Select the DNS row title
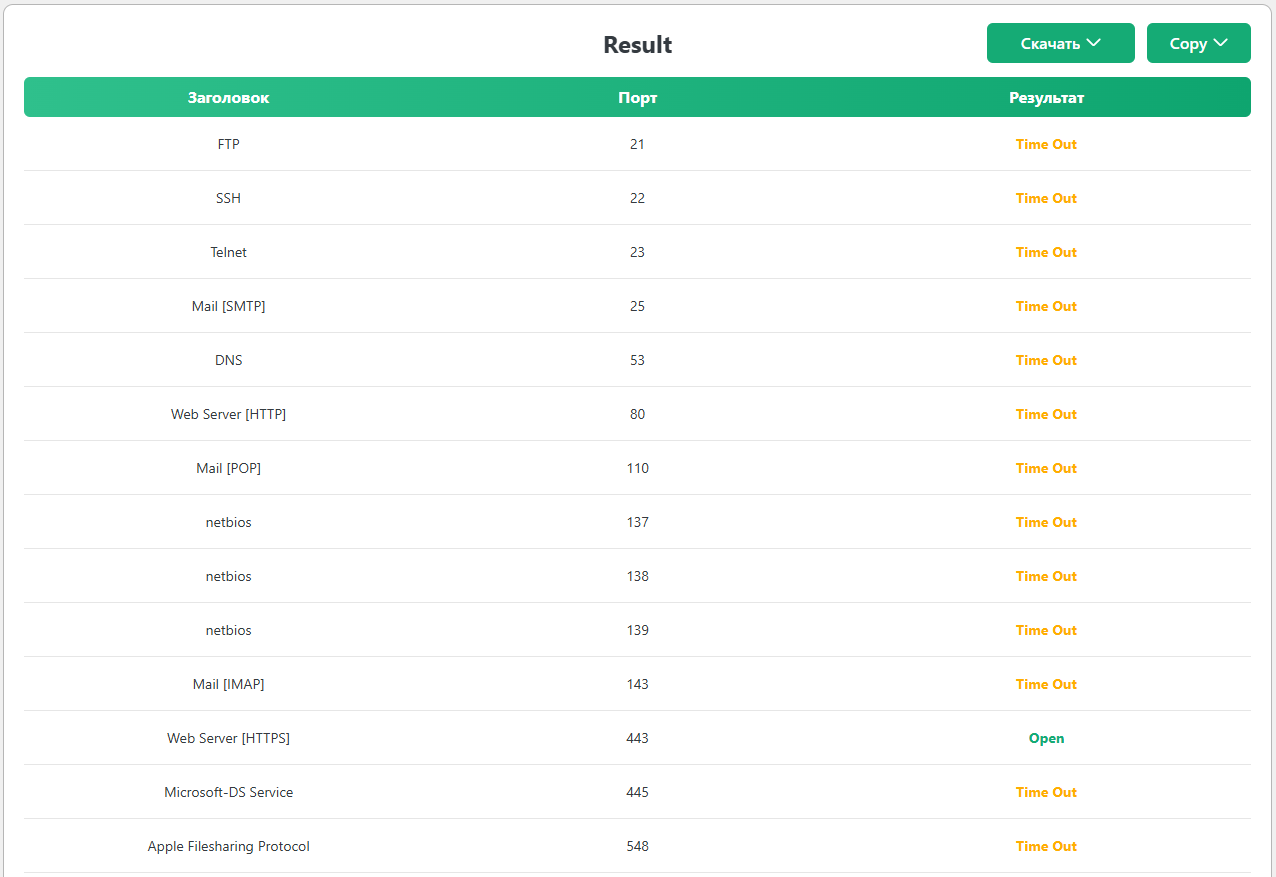This screenshot has height=877, width=1276. (228, 360)
